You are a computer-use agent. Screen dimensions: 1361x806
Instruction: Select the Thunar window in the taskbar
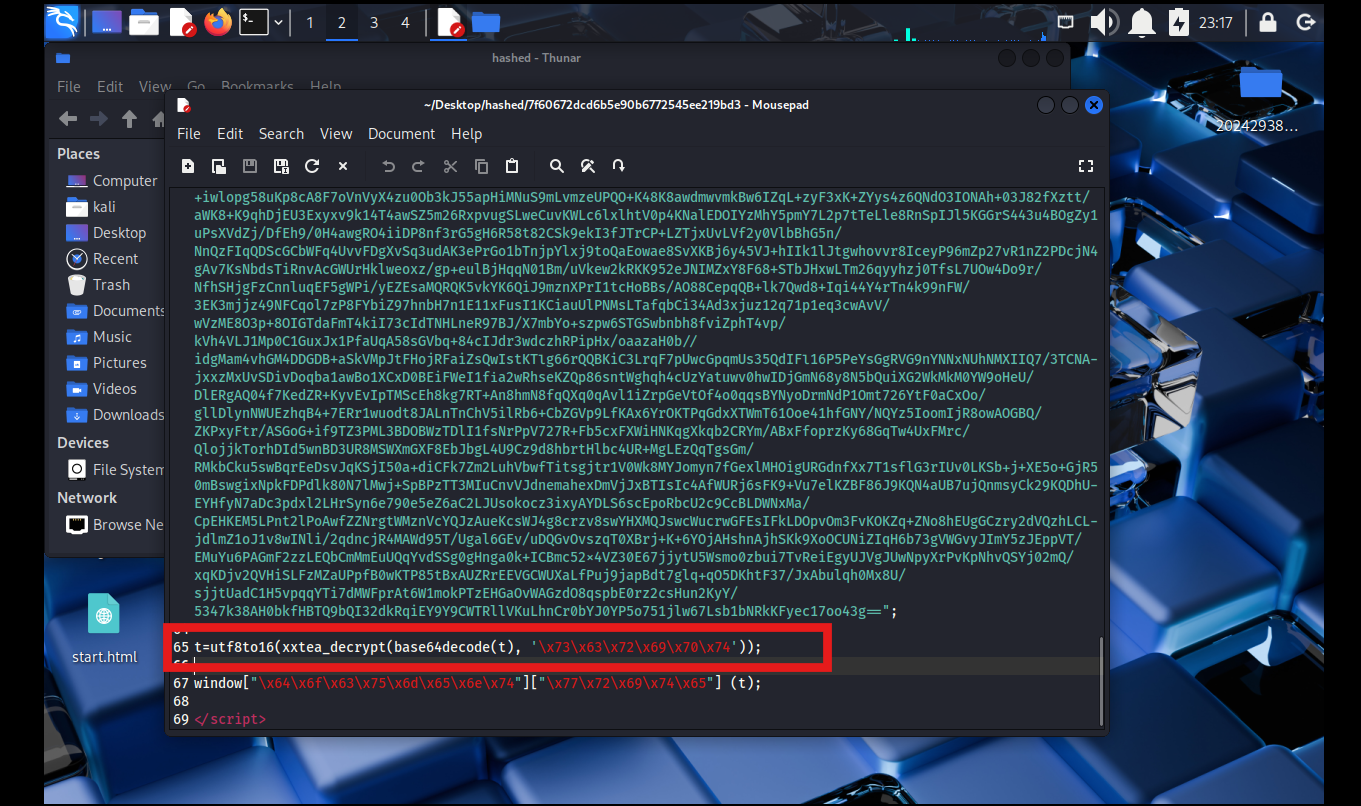tap(486, 22)
